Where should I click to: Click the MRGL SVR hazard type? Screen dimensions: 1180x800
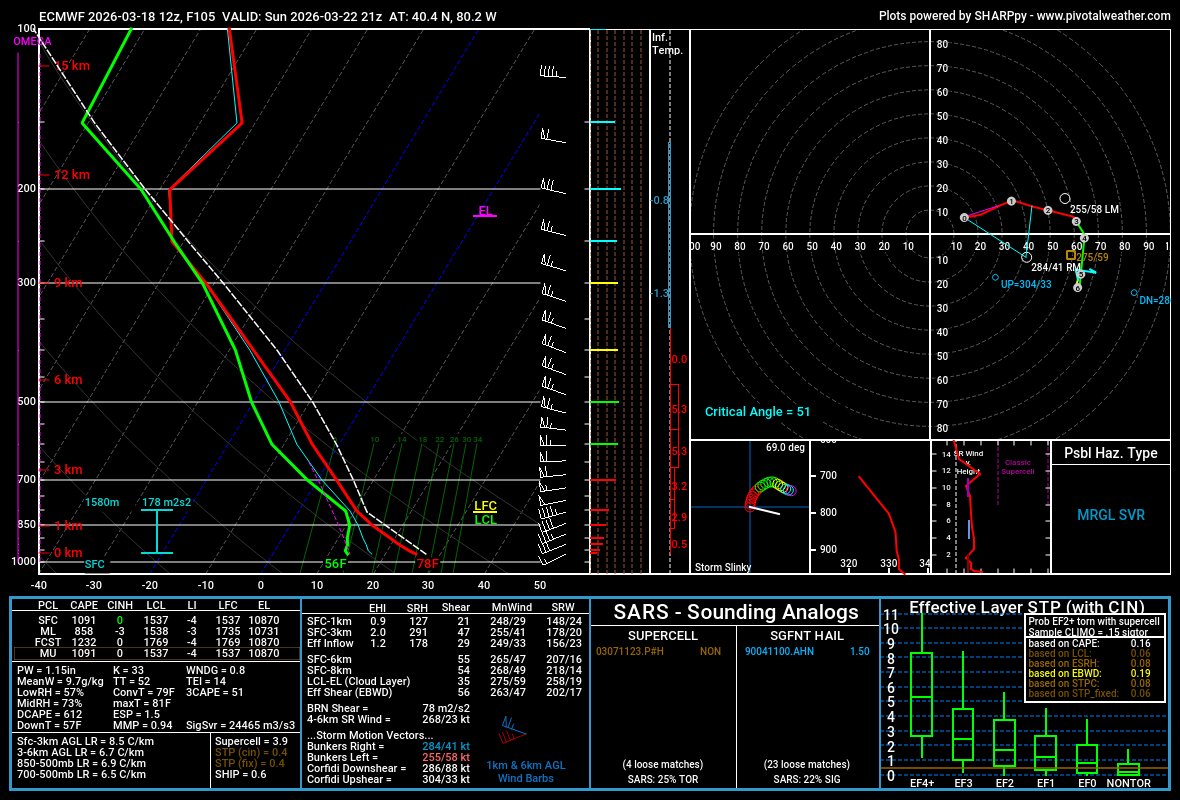[1110, 515]
